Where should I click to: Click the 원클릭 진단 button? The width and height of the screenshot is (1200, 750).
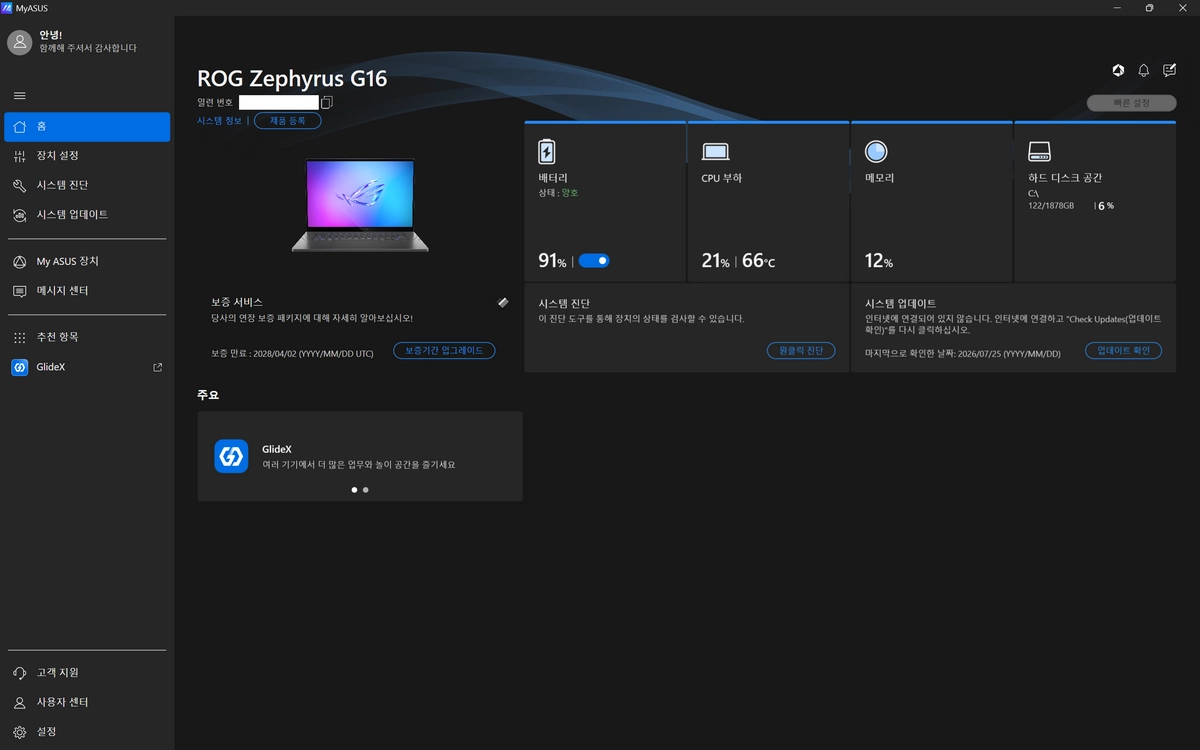point(801,351)
